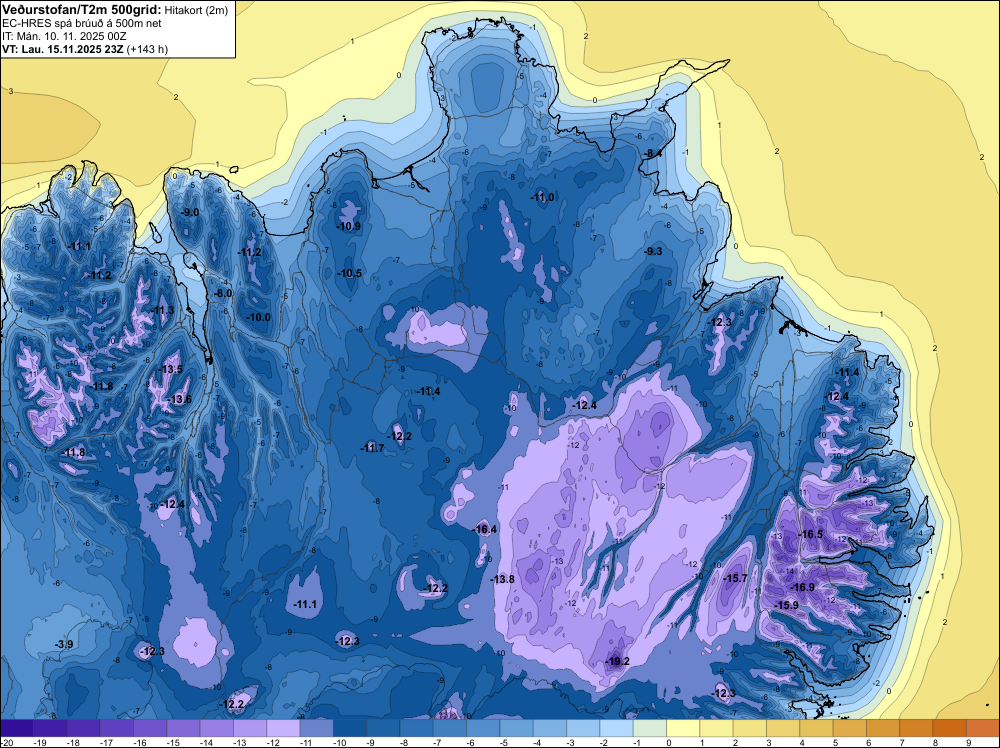Click the -10.5 temperature label
1000x748 pixels.
[349, 273]
